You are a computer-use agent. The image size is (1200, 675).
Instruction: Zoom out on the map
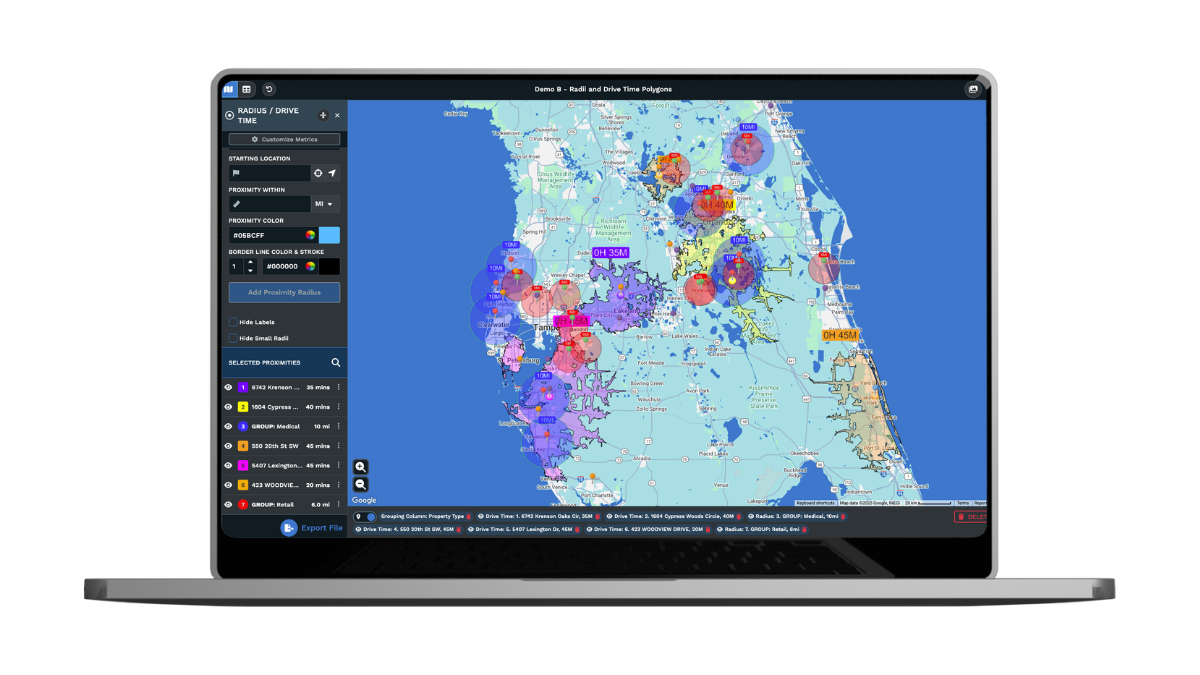[361, 484]
